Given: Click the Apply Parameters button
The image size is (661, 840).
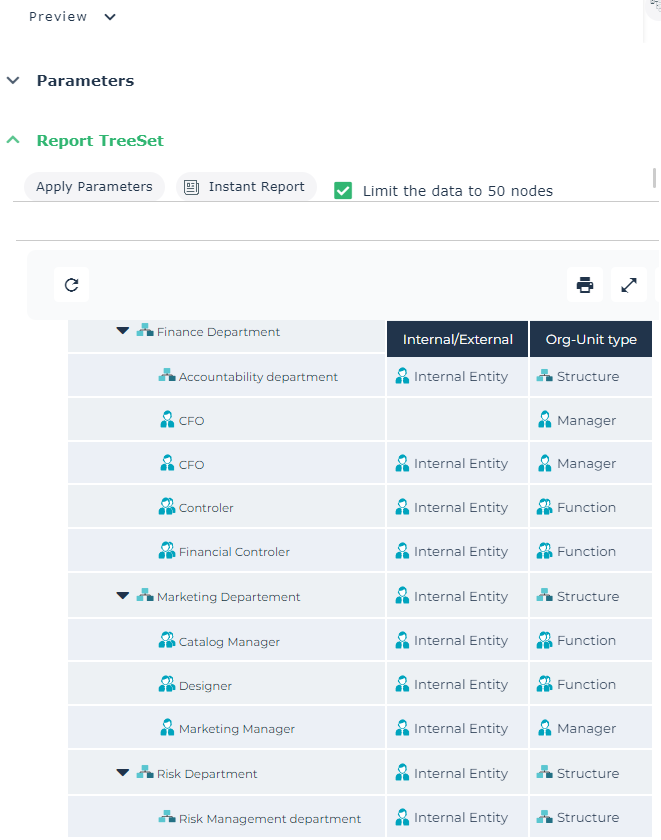Looking at the screenshot, I should coord(94,187).
